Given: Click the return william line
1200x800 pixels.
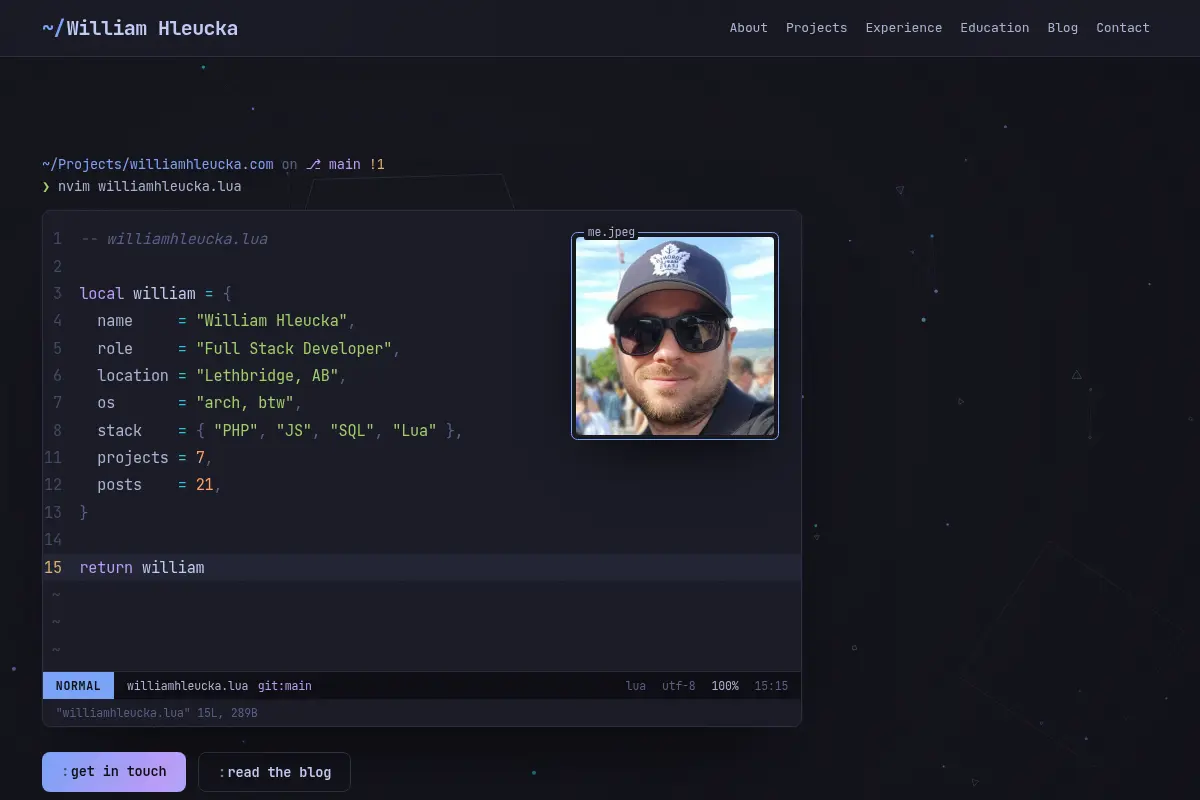Looking at the screenshot, I should click(422, 567).
